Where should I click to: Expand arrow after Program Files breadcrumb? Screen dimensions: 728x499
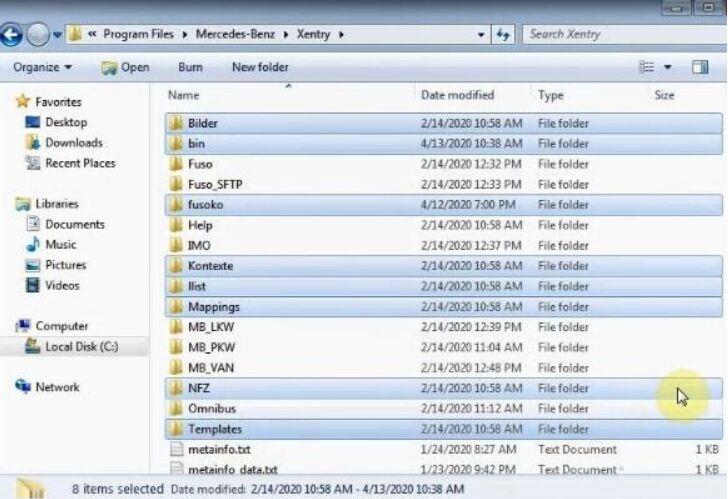tap(185, 35)
